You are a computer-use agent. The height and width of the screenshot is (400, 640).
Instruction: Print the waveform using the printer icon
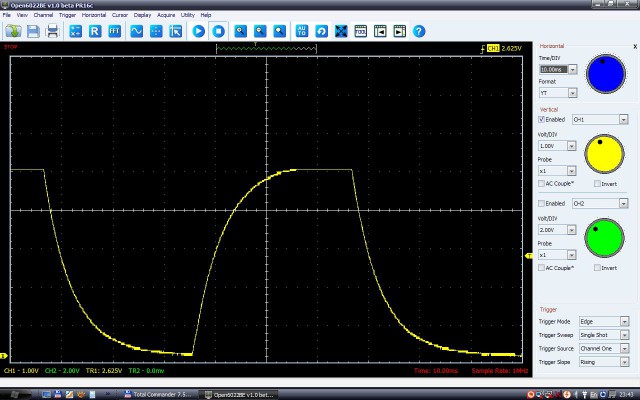pyautogui.click(x=53, y=31)
